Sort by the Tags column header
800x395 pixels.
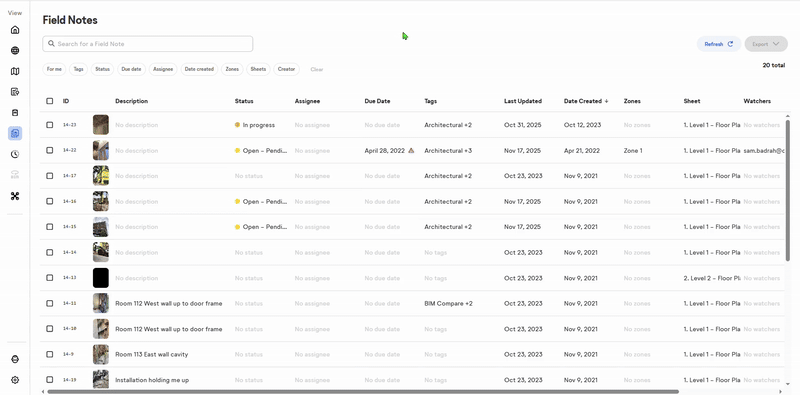click(x=431, y=101)
